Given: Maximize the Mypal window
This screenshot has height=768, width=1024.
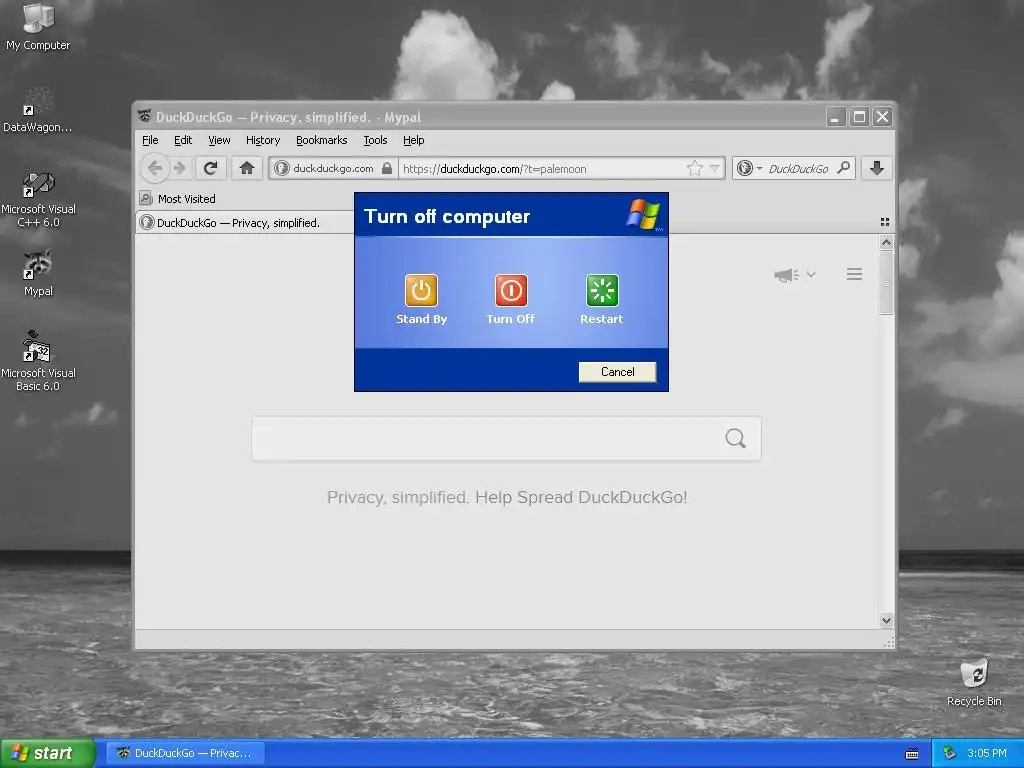Looking at the screenshot, I should point(859,117).
